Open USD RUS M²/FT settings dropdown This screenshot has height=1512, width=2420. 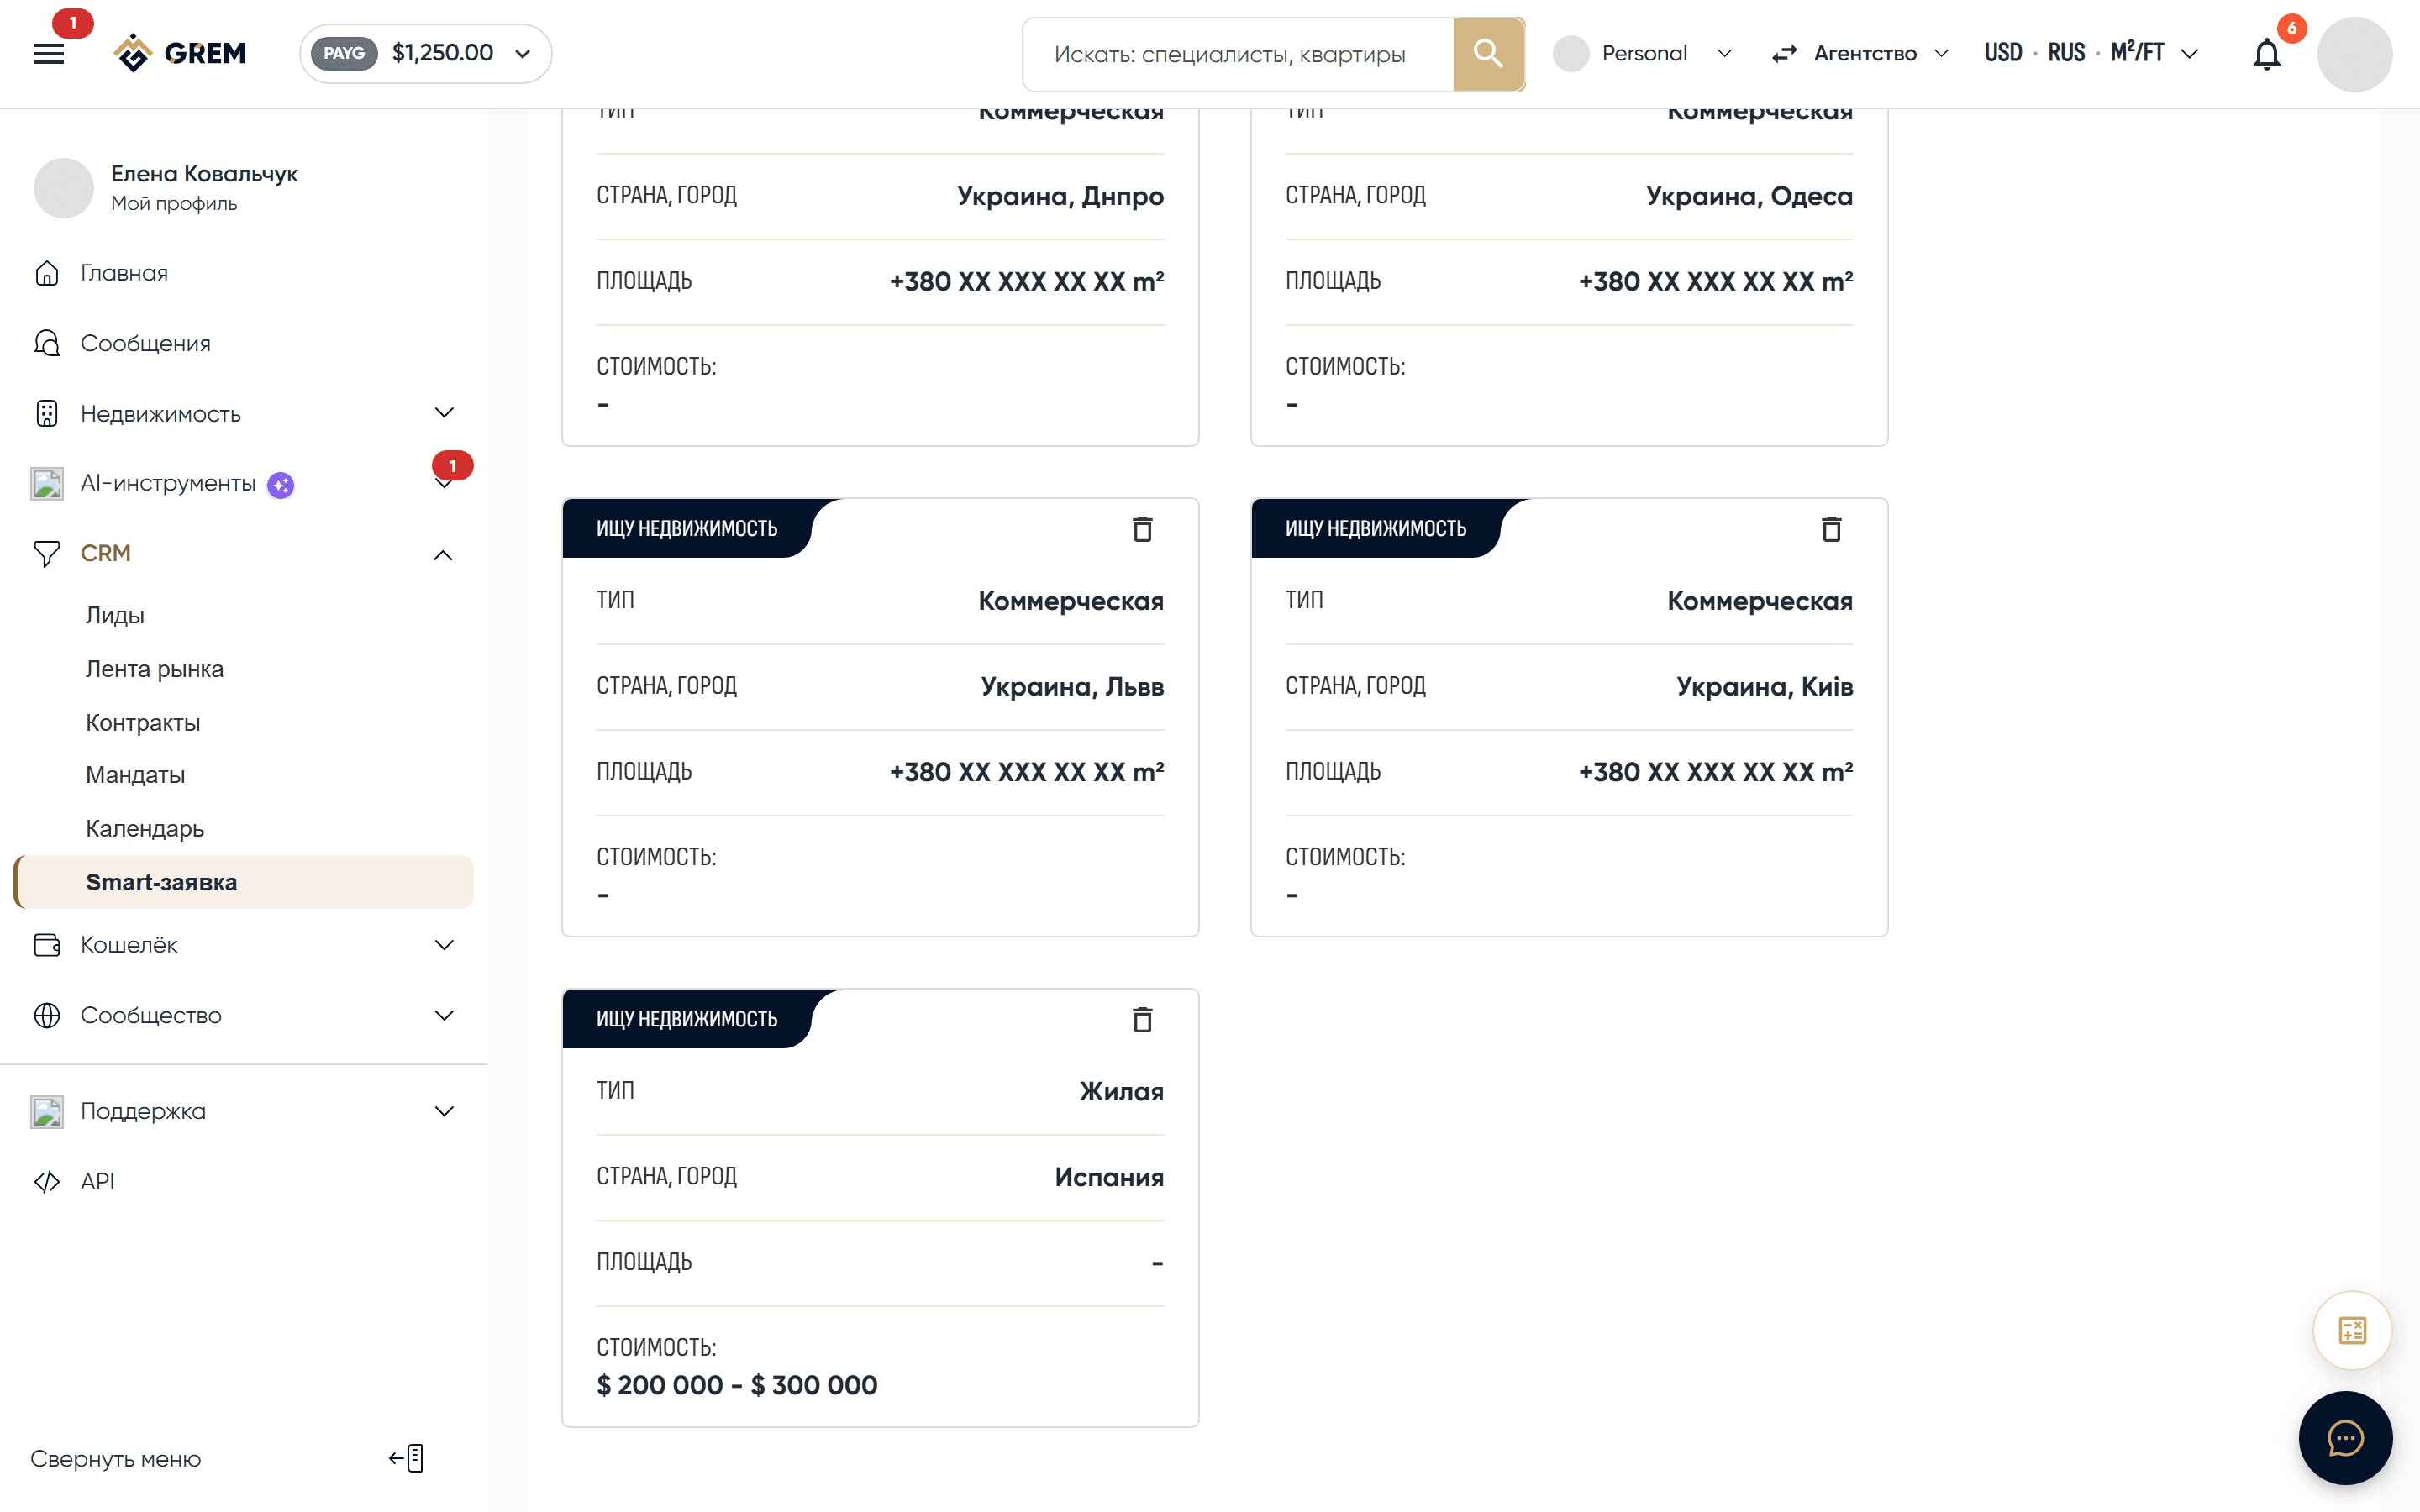[x=2091, y=53]
